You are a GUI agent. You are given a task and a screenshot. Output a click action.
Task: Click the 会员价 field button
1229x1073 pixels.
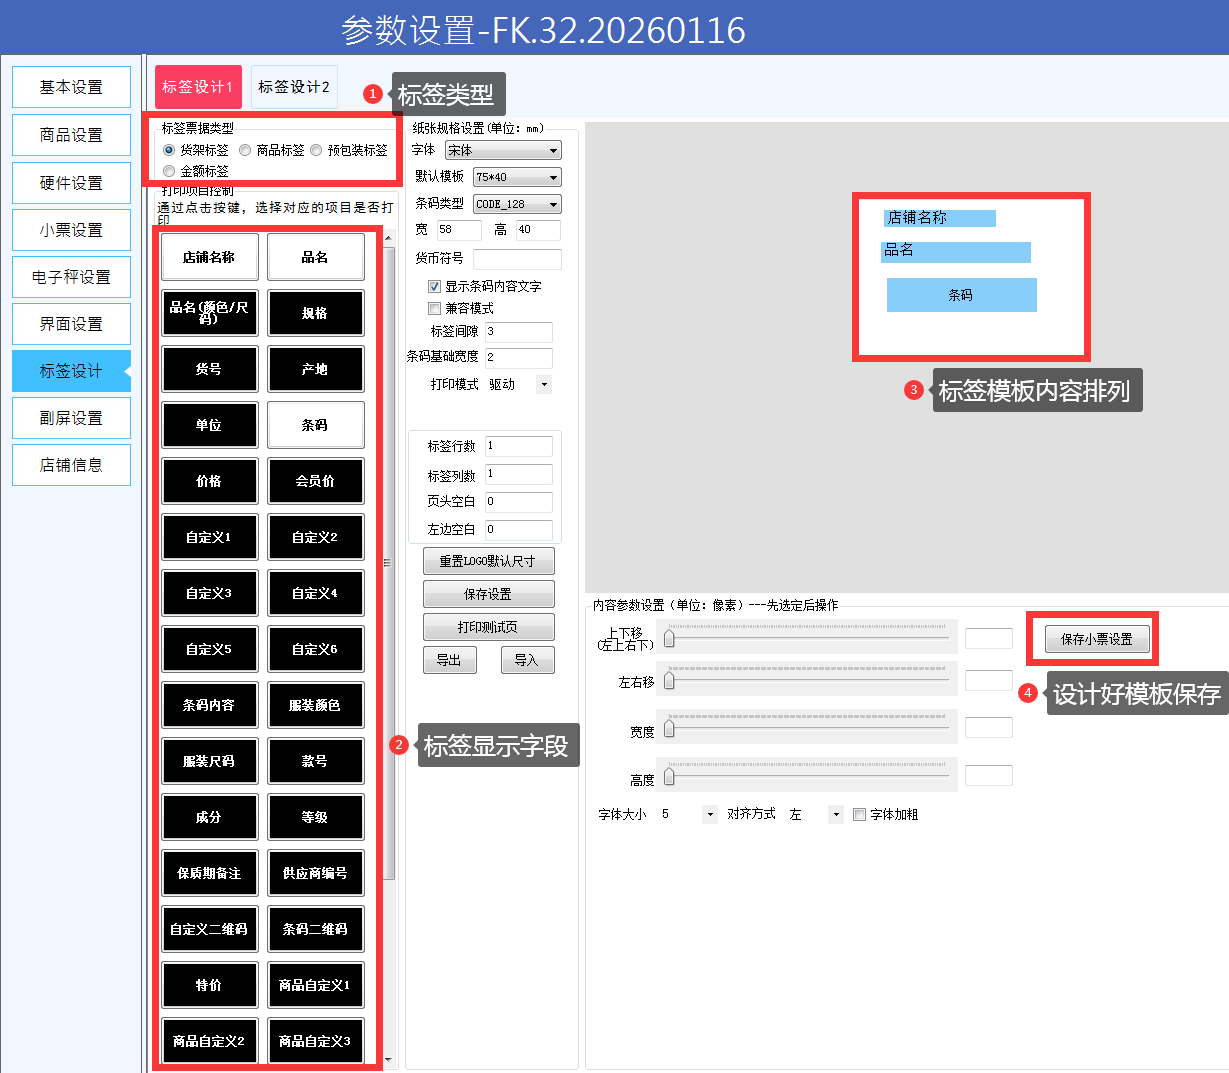point(315,481)
